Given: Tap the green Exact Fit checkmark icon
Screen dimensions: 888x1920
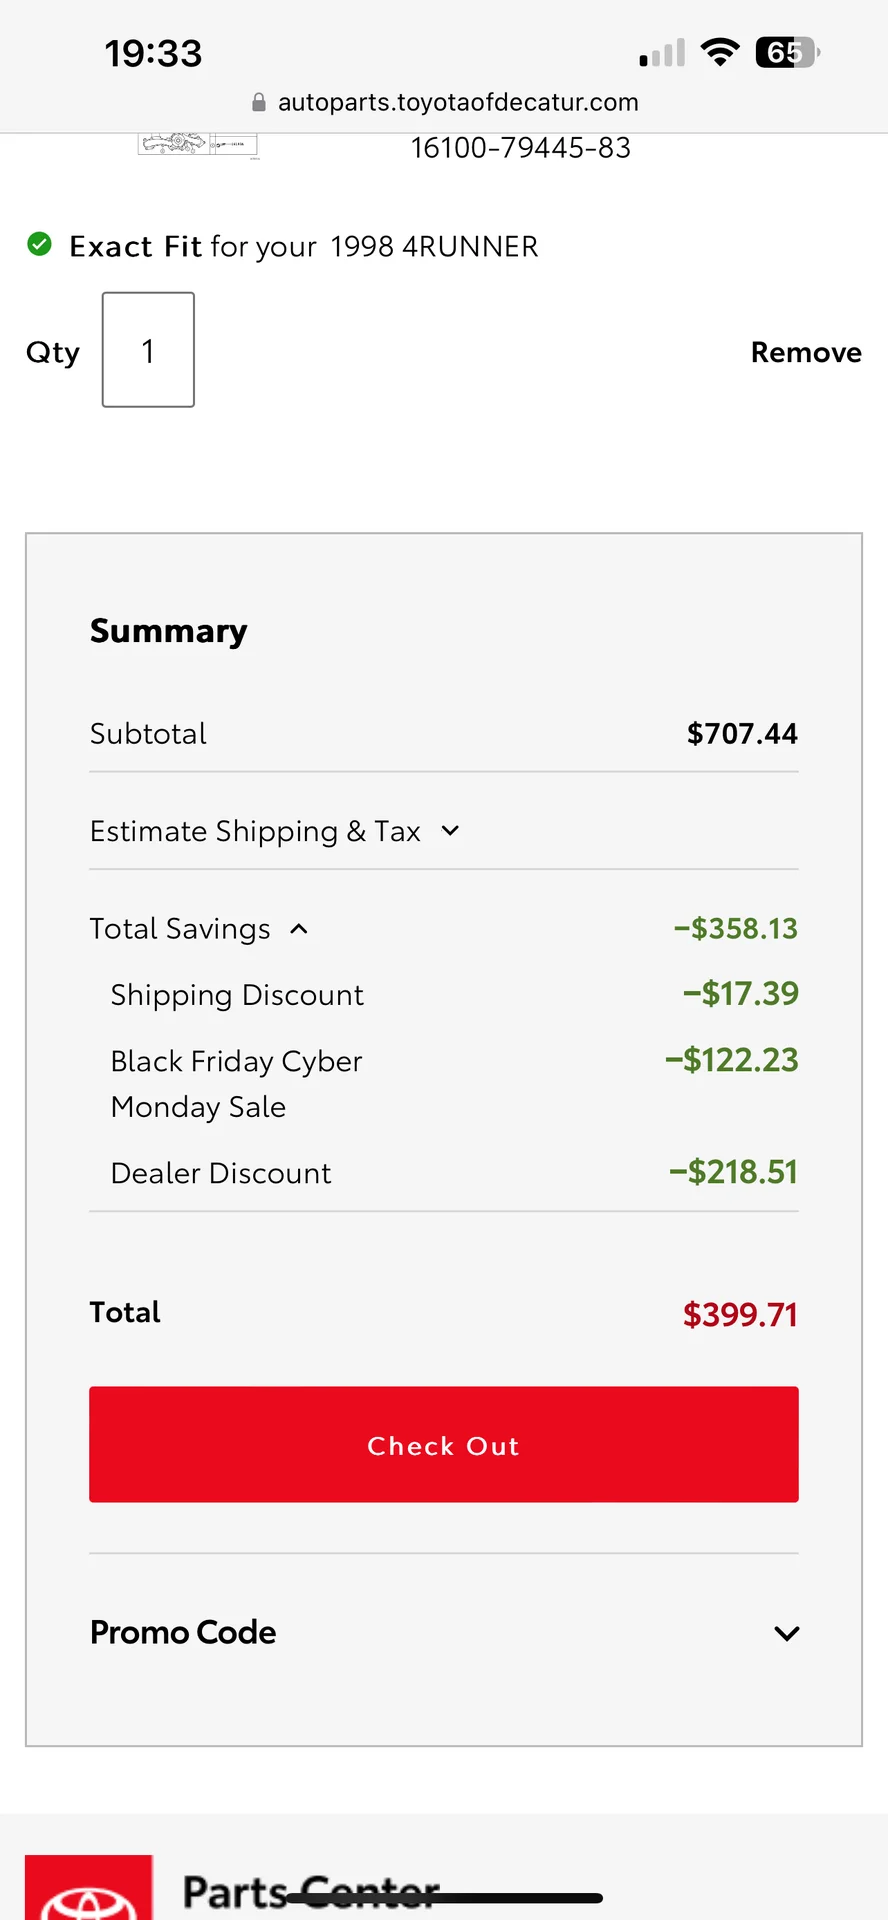Looking at the screenshot, I should (39, 244).
